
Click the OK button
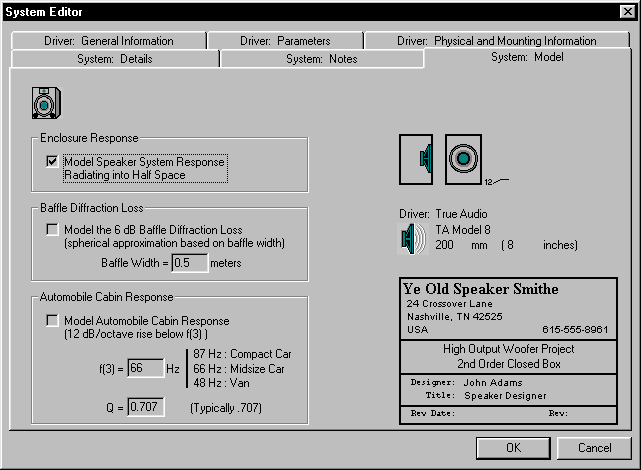(x=513, y=448)
